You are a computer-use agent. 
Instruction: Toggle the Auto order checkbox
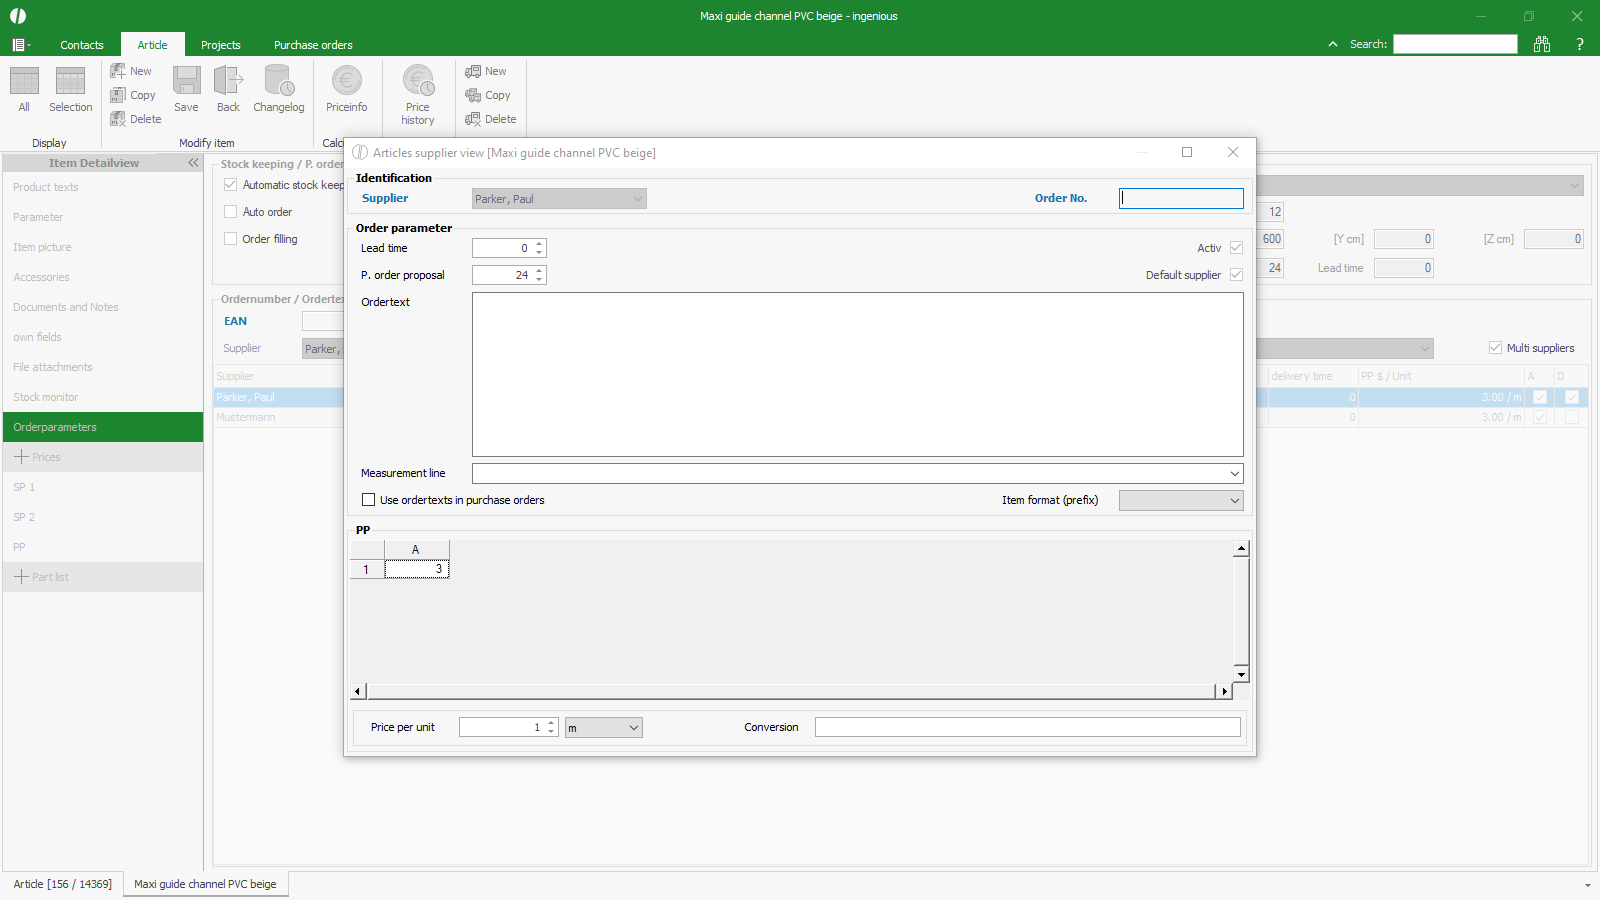coord(231,212)
